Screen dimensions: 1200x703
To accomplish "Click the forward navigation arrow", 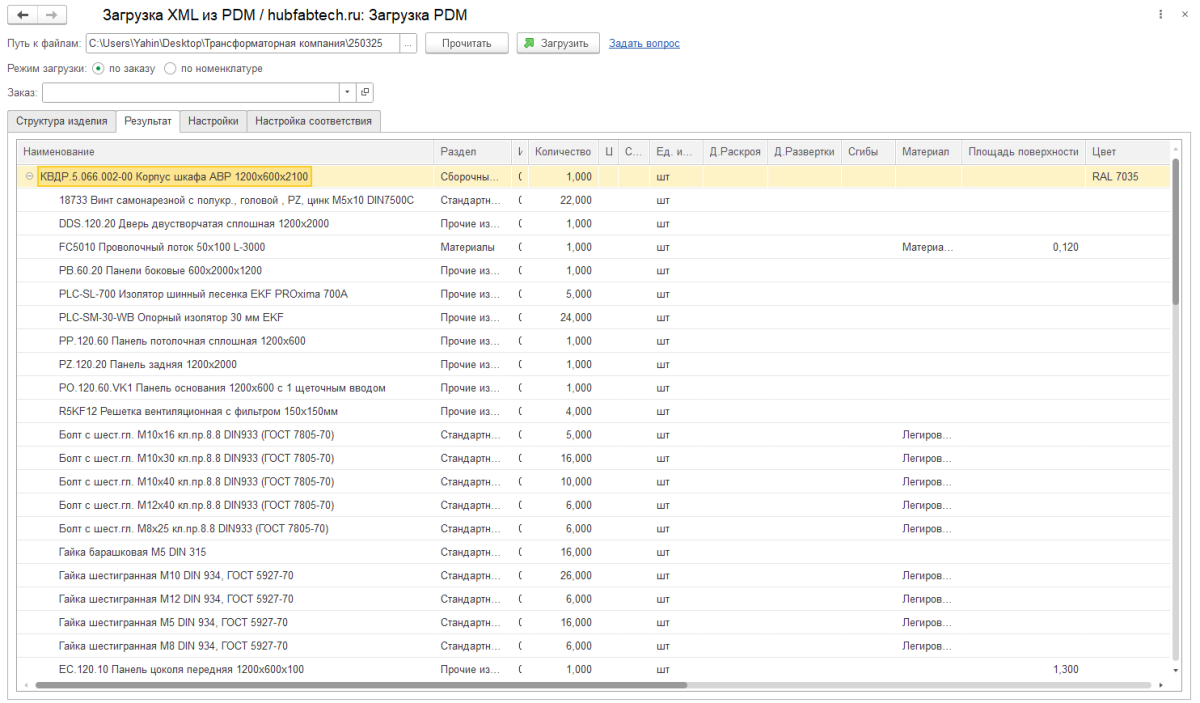I will (52, 16).
